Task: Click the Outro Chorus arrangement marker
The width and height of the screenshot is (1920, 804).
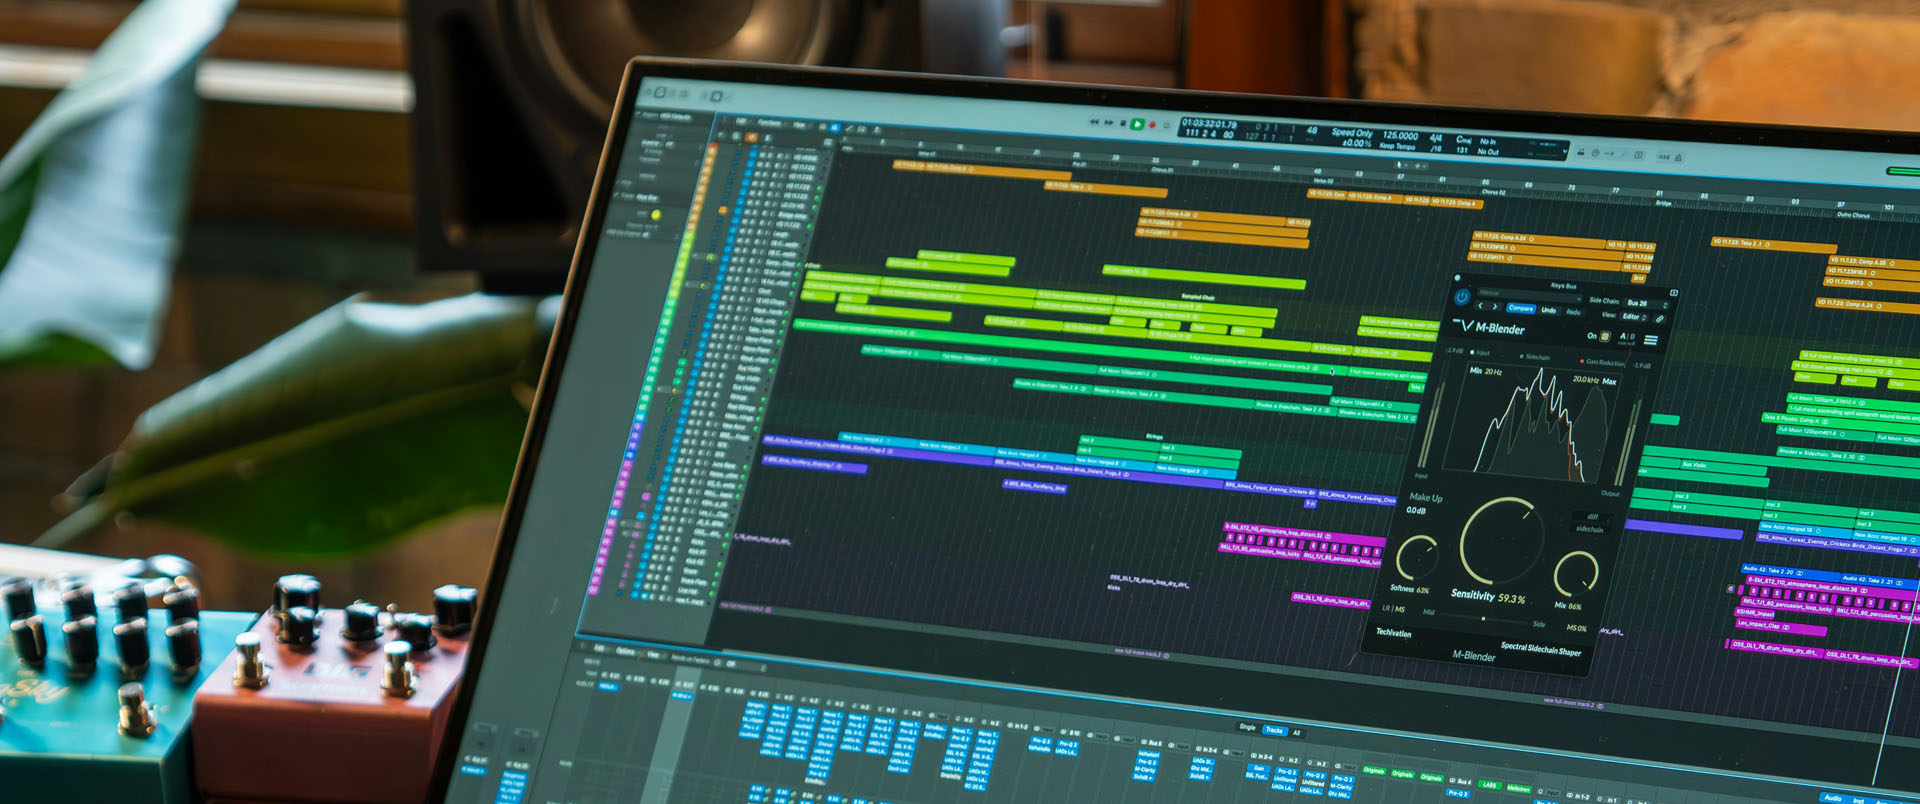Action: [1853, 214]
